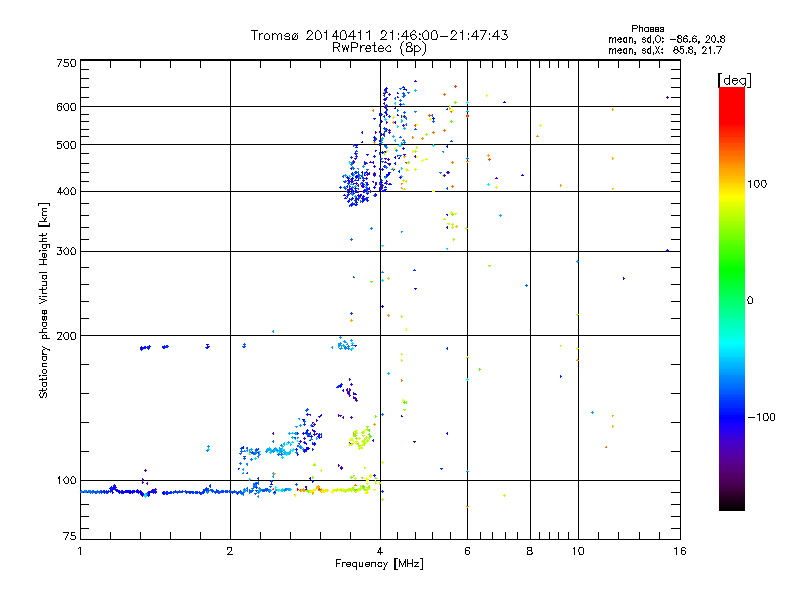Click the 'Stationary phase Virtual Height [km]' label
Viewport: 800px width, 600px height.
44,301
